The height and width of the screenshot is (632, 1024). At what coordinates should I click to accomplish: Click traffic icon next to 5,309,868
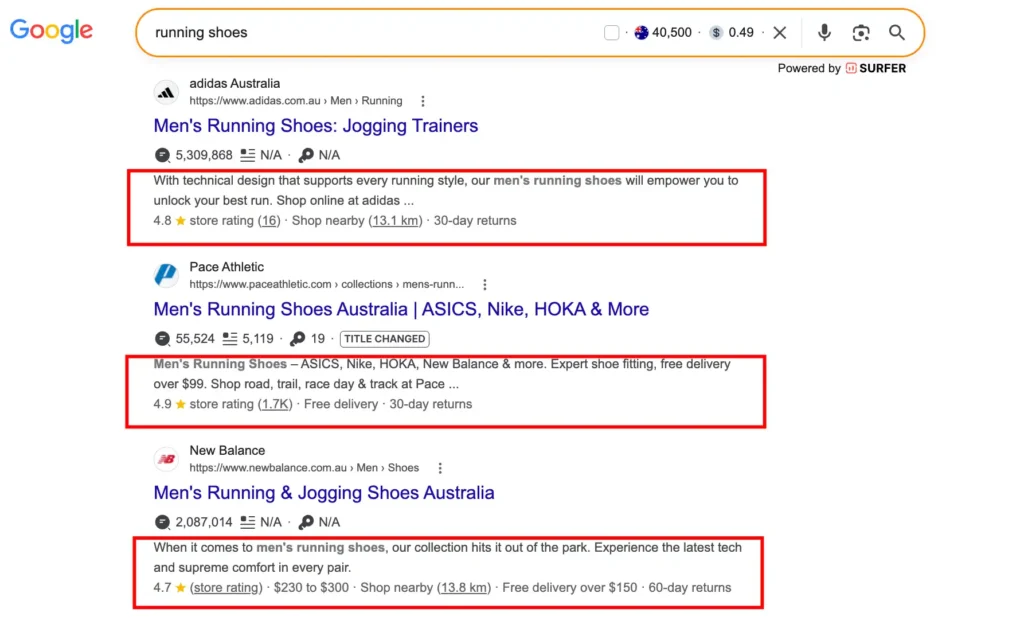pos(162,155)
